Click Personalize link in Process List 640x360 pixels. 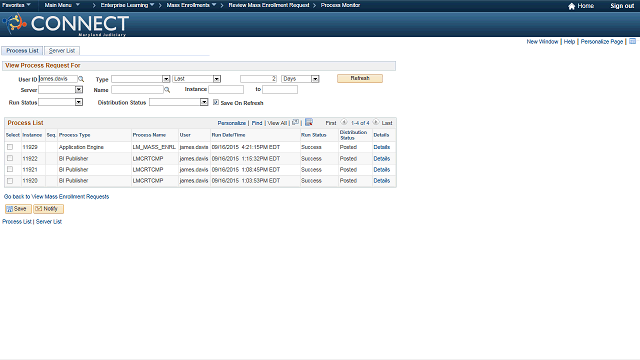tap(231, 123)
